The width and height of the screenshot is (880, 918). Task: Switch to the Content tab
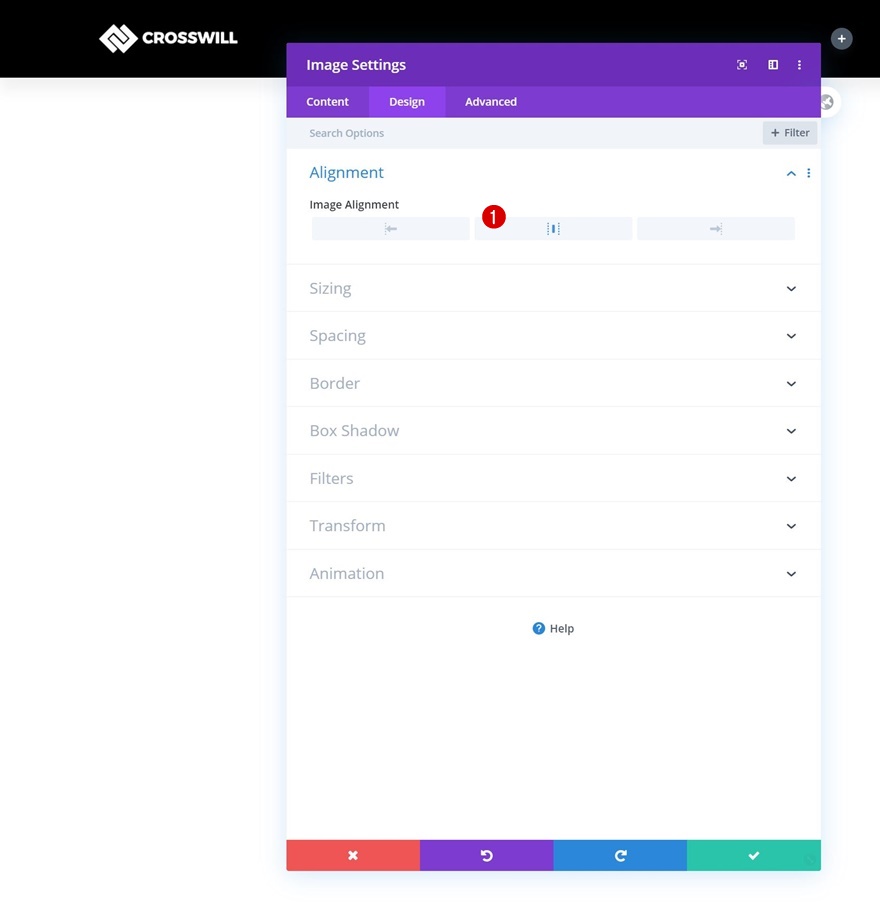tap(327, 101)
